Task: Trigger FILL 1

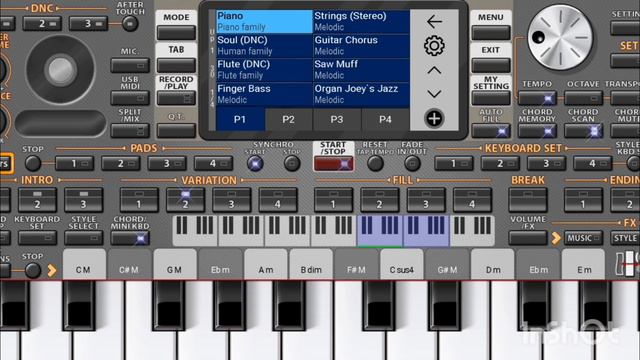Action: [x=333, y=200]
